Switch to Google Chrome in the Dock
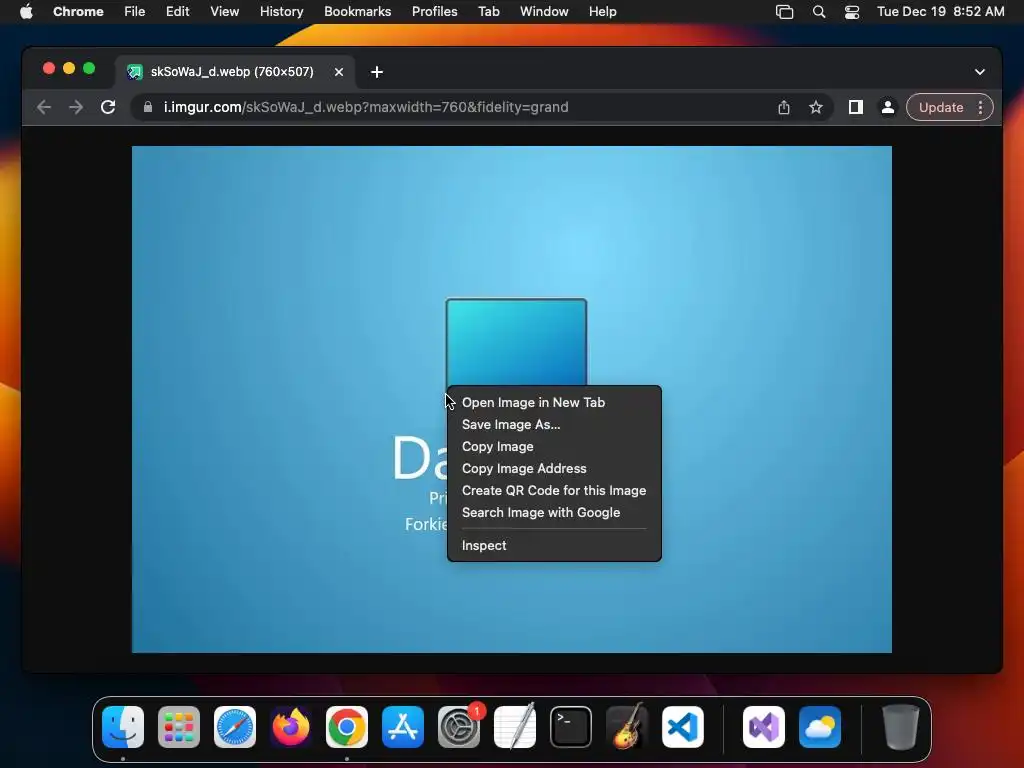The height and width of the screenshot is (768, 1024). (x=347, y=727)
